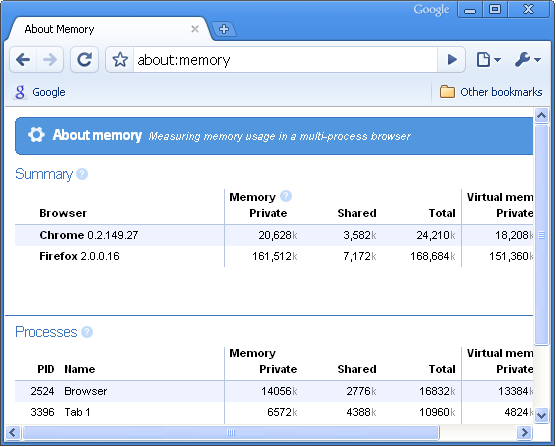Reload the about:memory page
556x447 pixels.
point(84,60)
